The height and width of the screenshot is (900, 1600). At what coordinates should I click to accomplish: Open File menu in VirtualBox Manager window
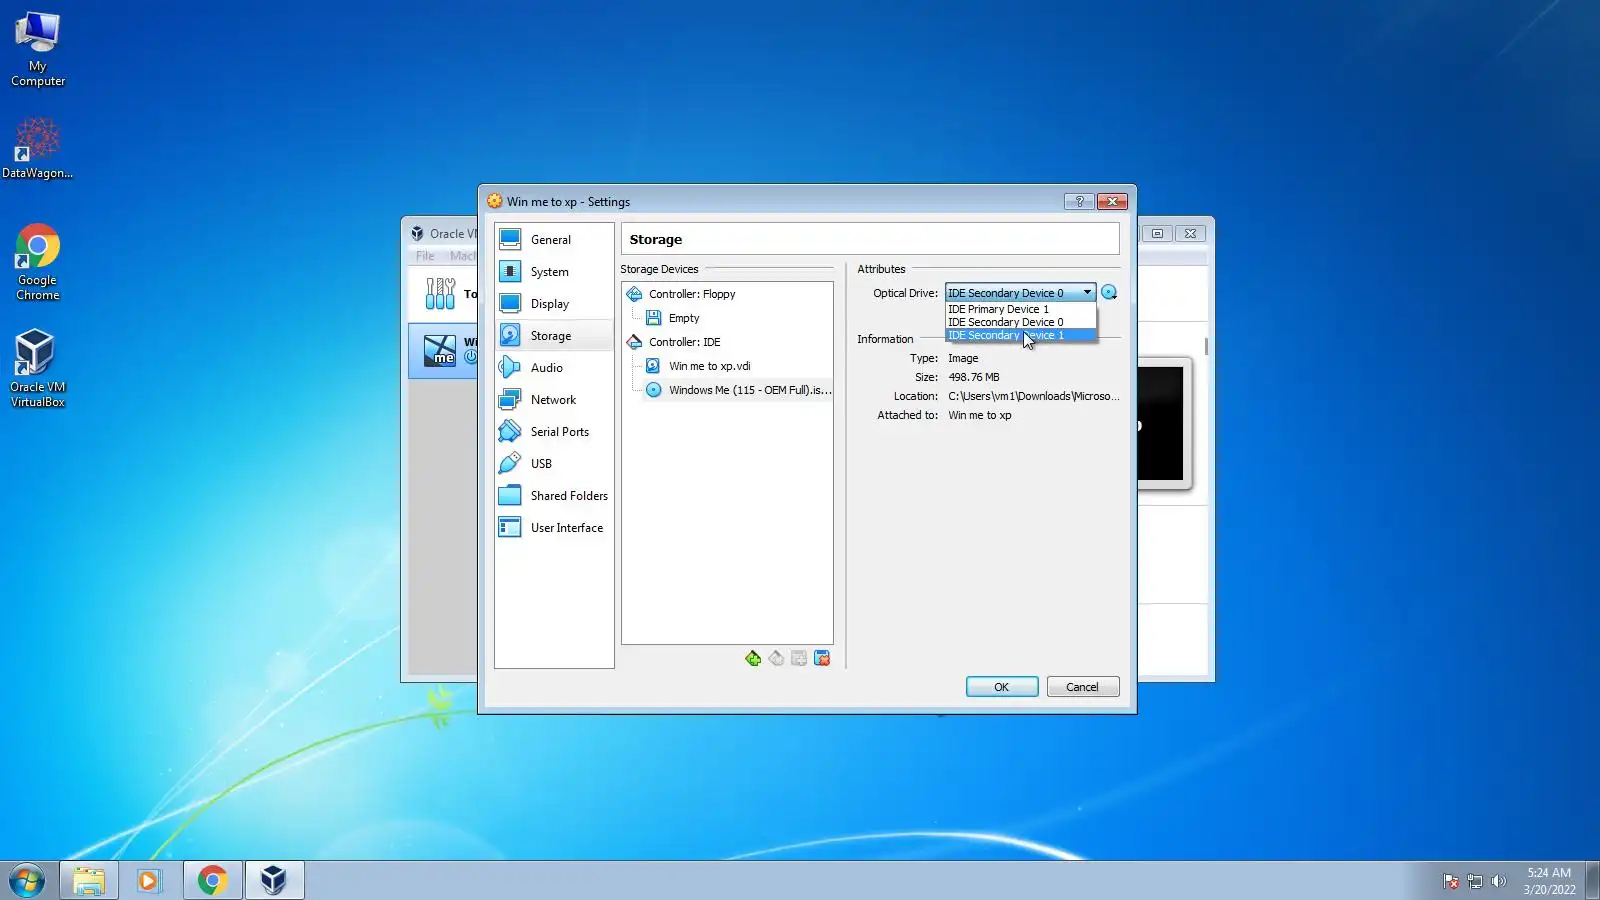coord(425,256)
